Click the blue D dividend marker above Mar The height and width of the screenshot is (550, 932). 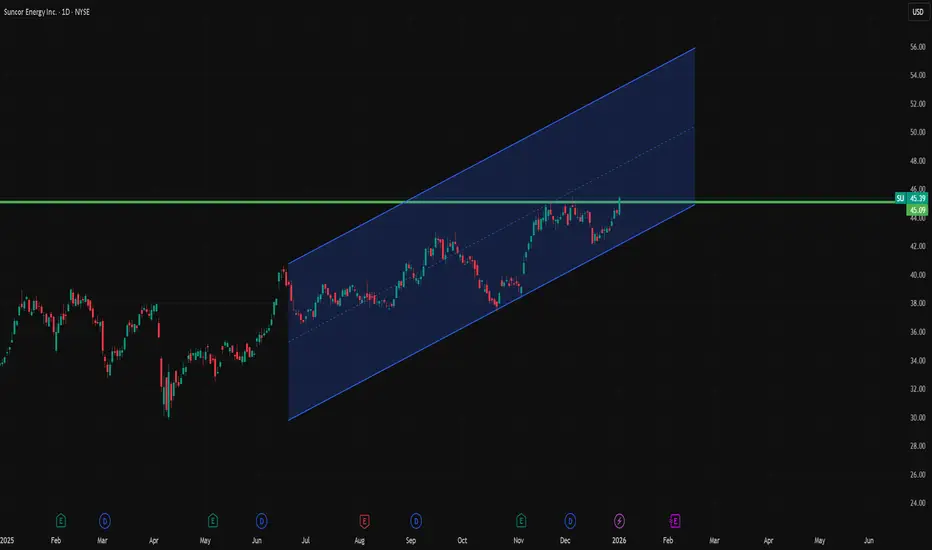[x=105, y=521]
